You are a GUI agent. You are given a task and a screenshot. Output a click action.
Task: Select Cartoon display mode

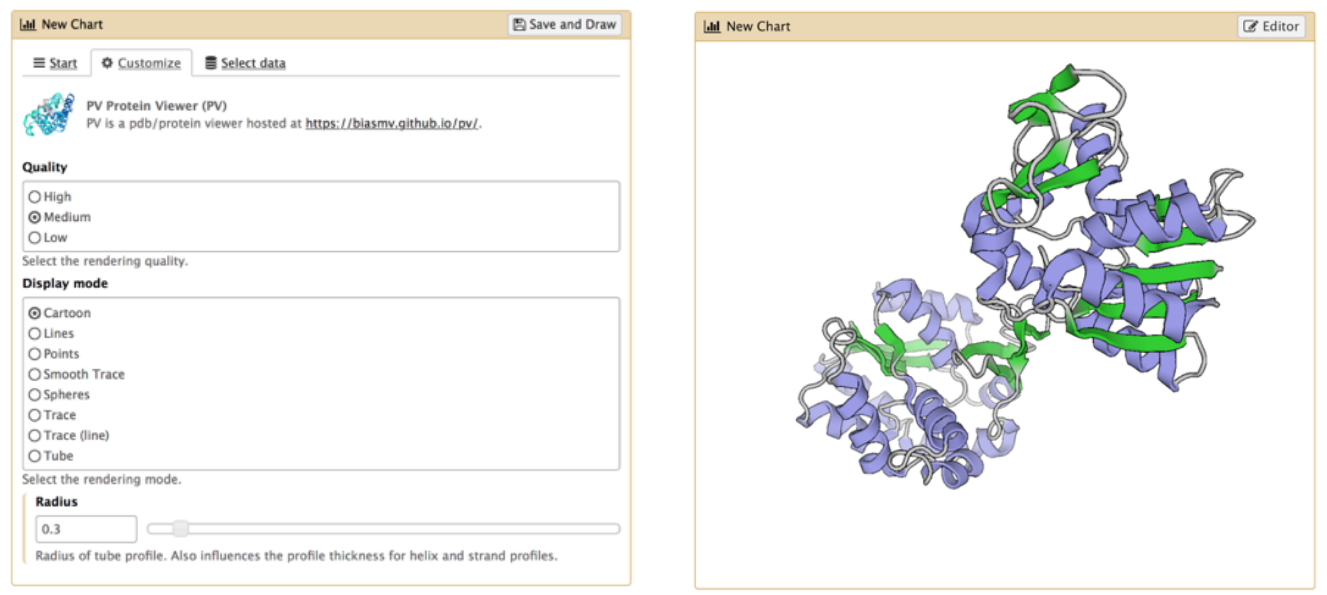coord(35,313)
